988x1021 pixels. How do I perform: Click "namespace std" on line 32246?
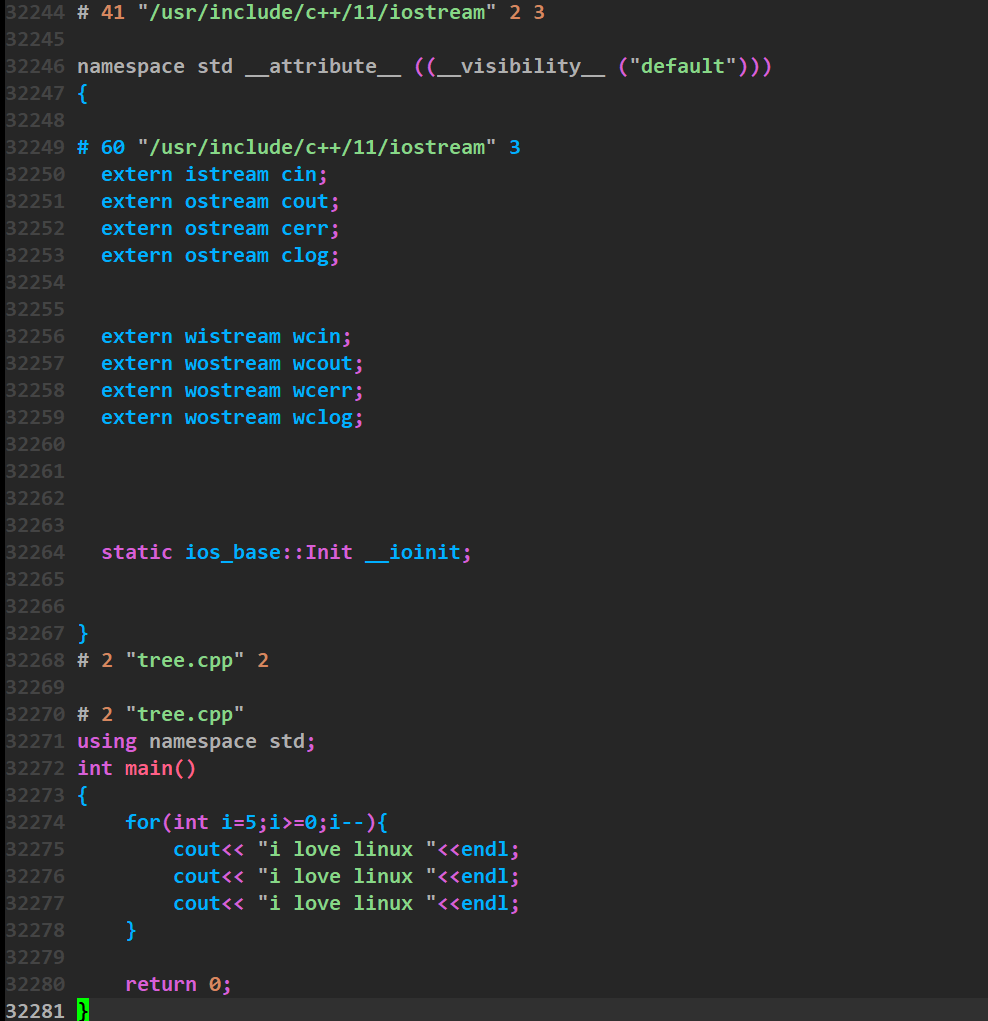click(x=155, y=66)
